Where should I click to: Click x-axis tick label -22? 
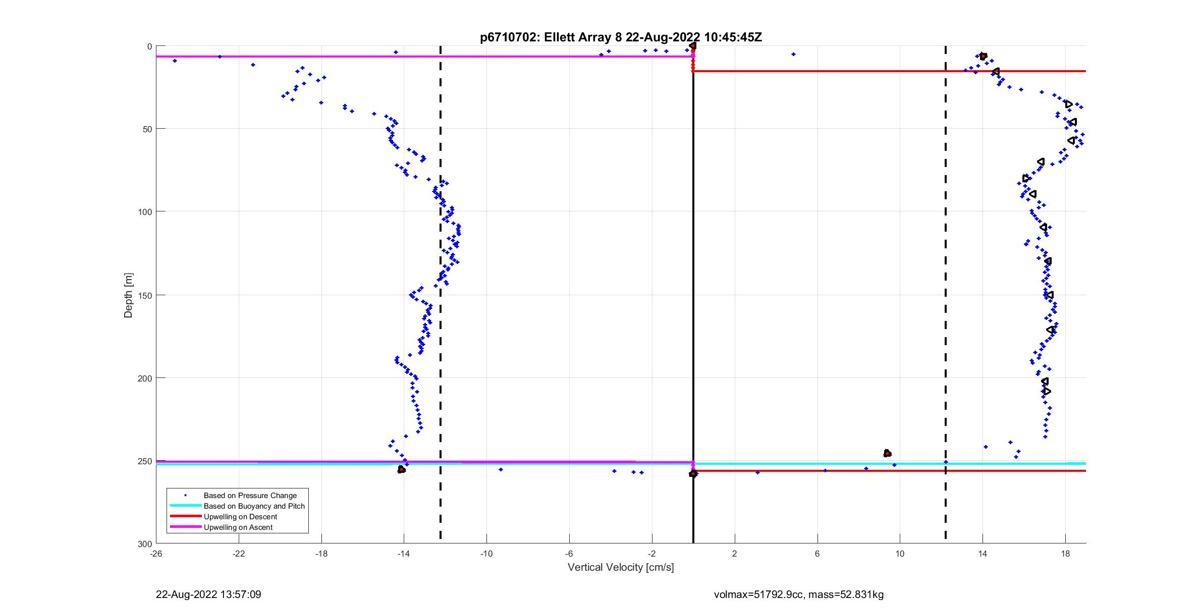point(239,554)
